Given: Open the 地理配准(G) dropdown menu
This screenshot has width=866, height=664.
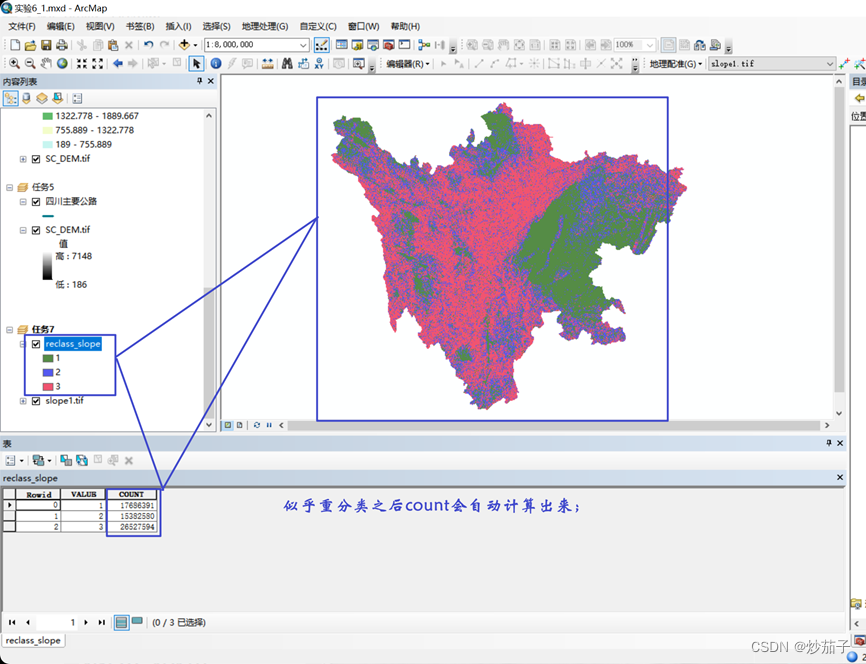Looking at the screenshot, I should 676,64.
